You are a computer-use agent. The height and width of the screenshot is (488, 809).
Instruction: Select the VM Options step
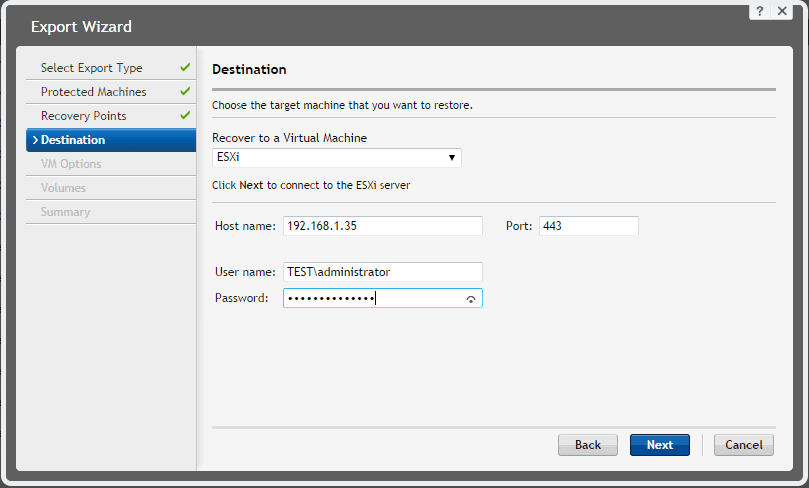111,164
